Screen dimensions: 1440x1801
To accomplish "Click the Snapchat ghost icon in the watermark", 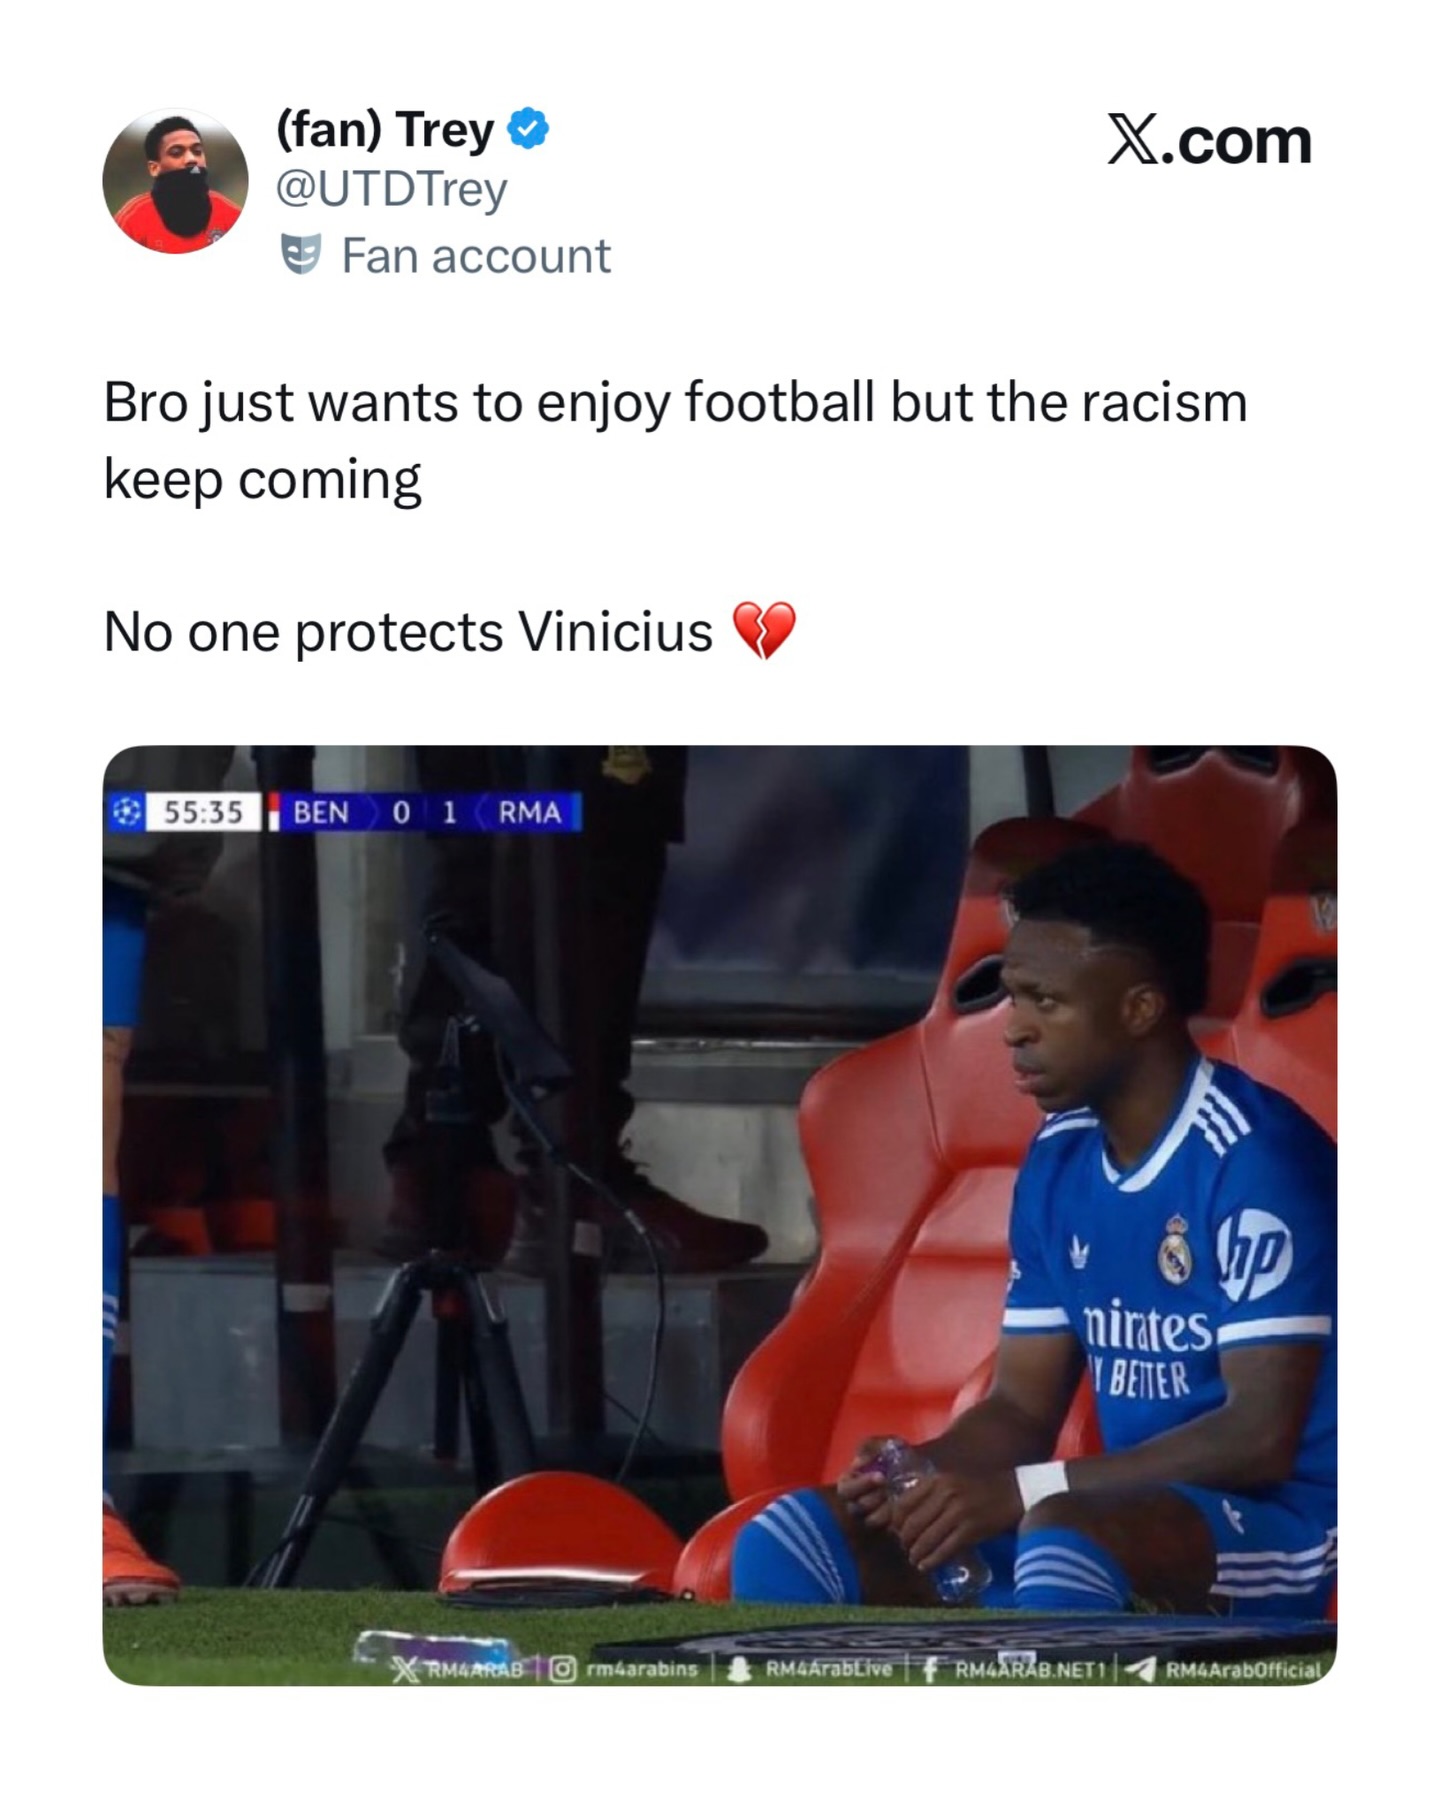I will coord(739,1669).
